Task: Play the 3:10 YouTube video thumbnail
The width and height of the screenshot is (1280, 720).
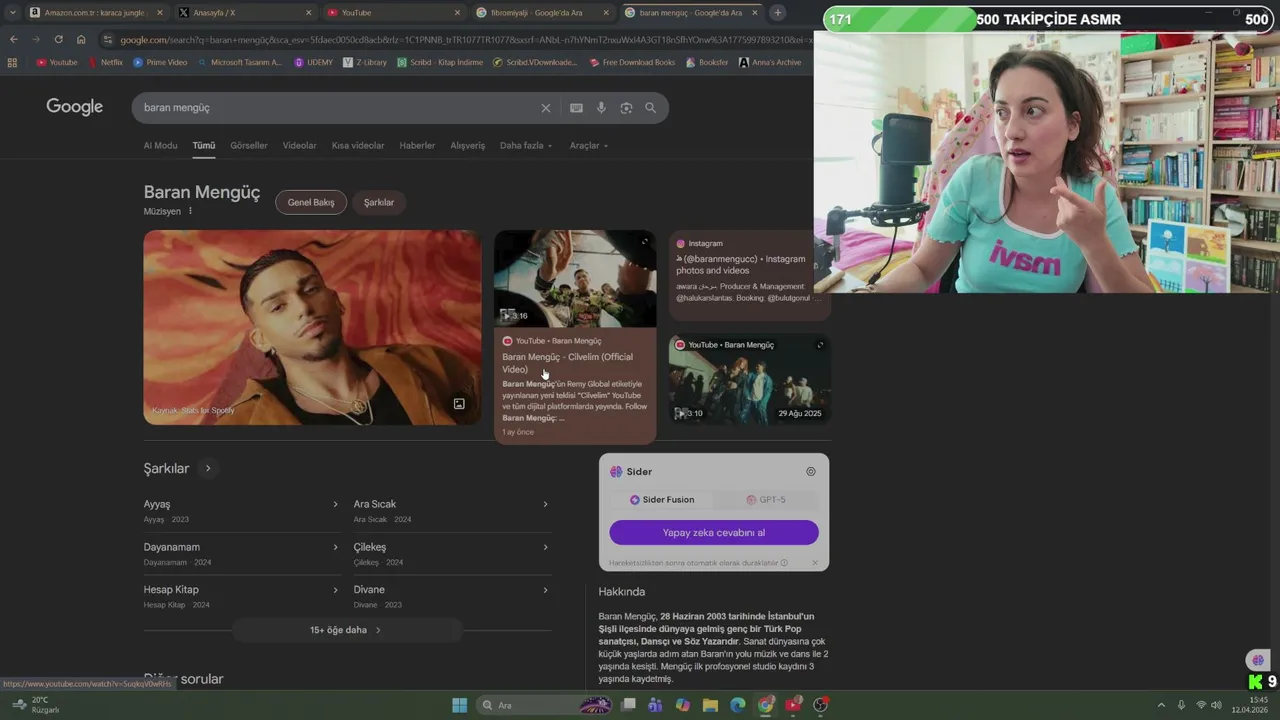Action: (749, 379)
